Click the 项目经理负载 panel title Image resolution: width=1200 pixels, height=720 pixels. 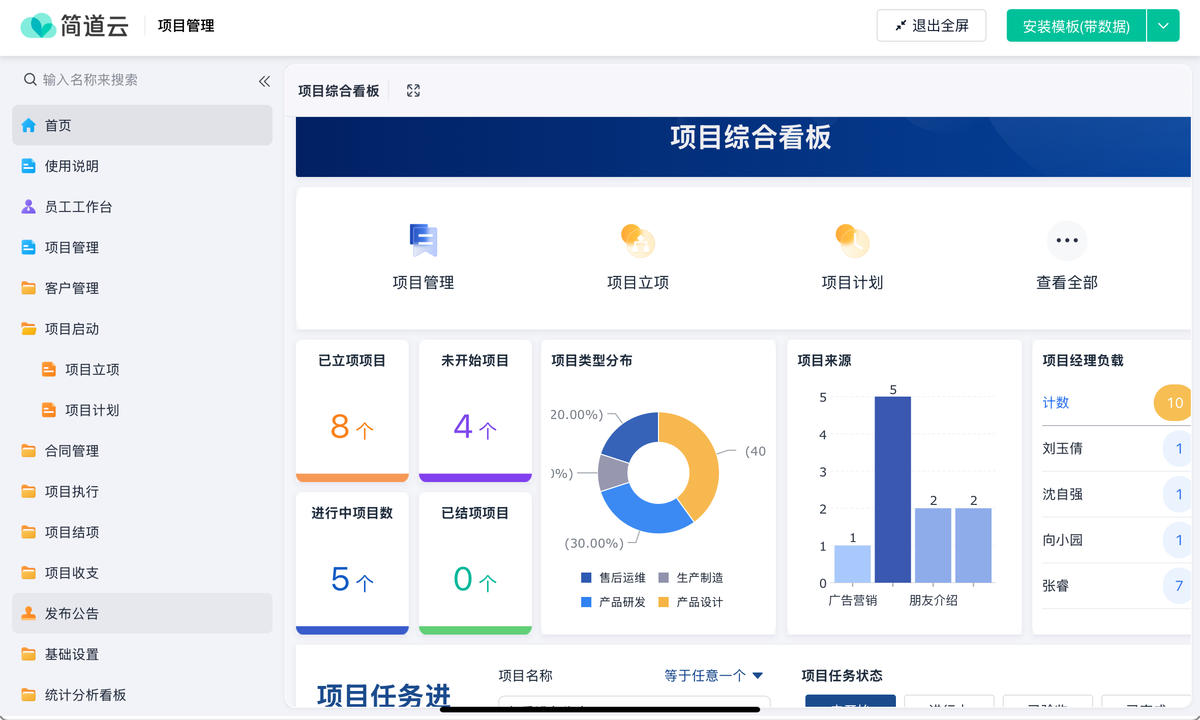pyautogui.click(x=1083, y=360)
